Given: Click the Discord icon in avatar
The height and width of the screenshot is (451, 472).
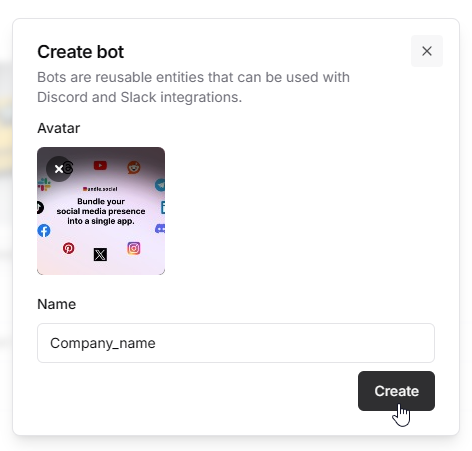Looking at the screenshot, I should (160, 229).
